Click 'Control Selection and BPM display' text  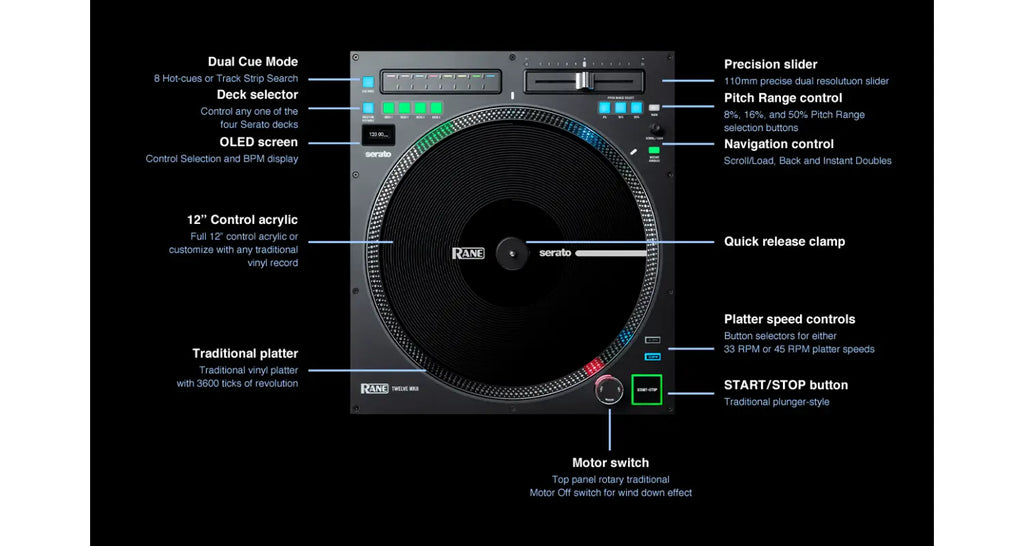click(222, 159)
